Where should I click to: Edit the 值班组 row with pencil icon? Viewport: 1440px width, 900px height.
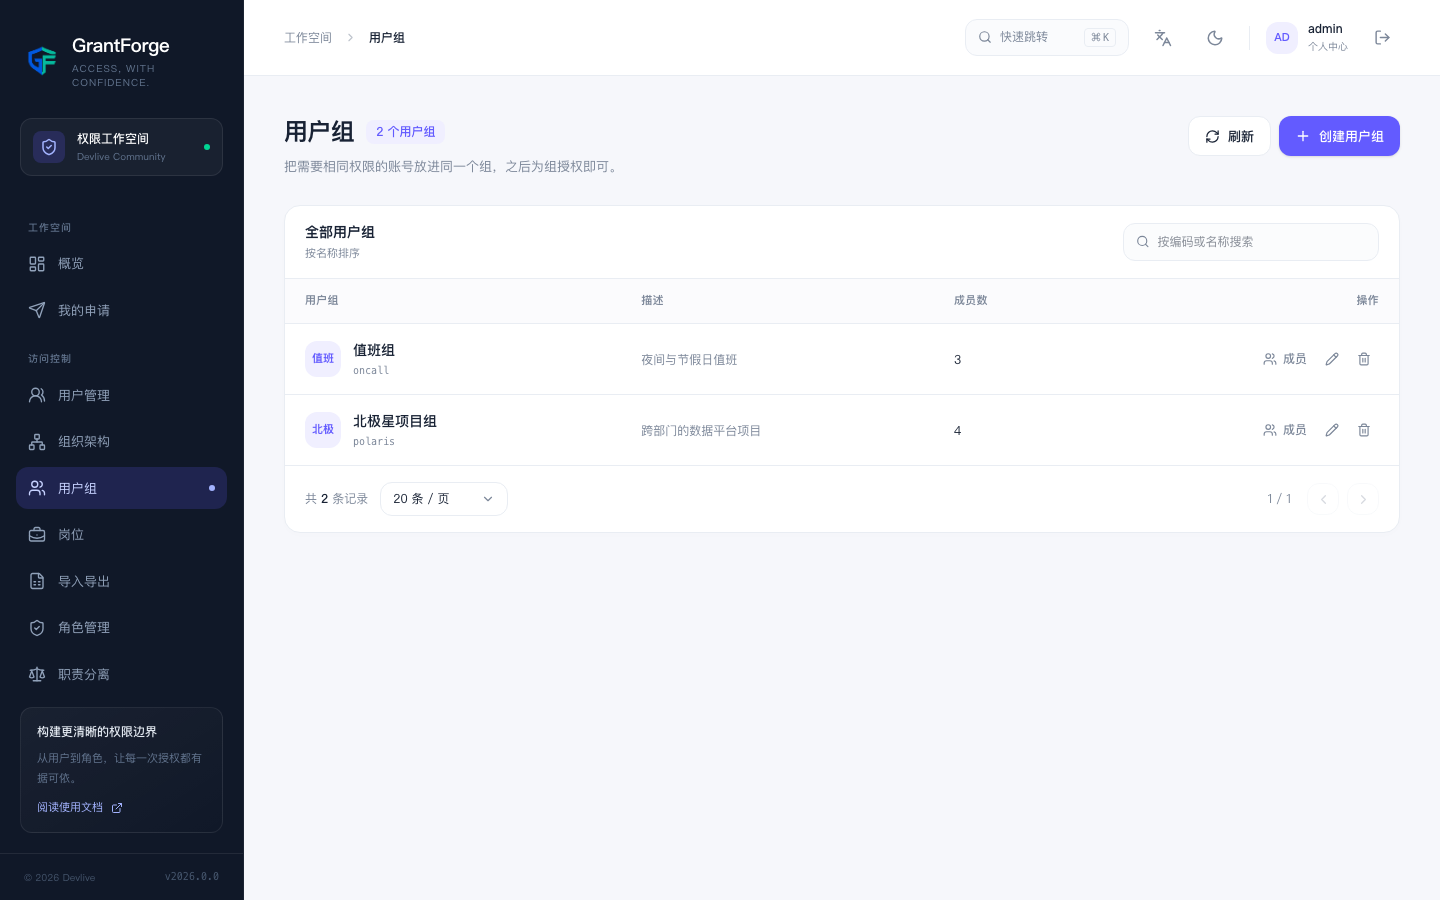(x=1332, y=359)
